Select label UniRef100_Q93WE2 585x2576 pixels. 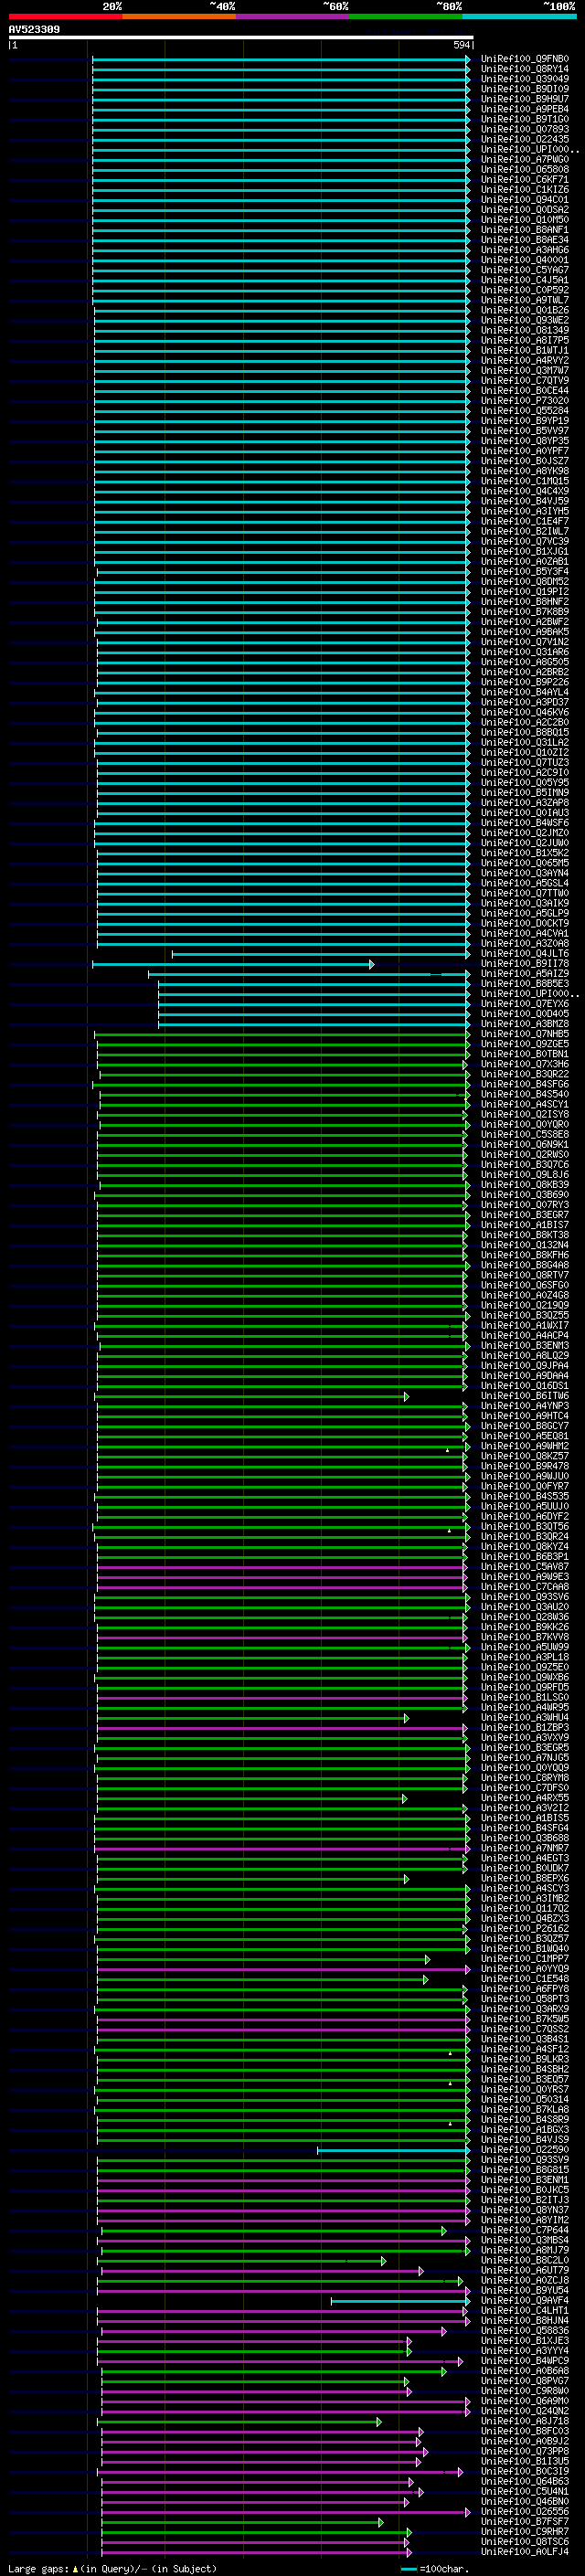pos(525,320)
